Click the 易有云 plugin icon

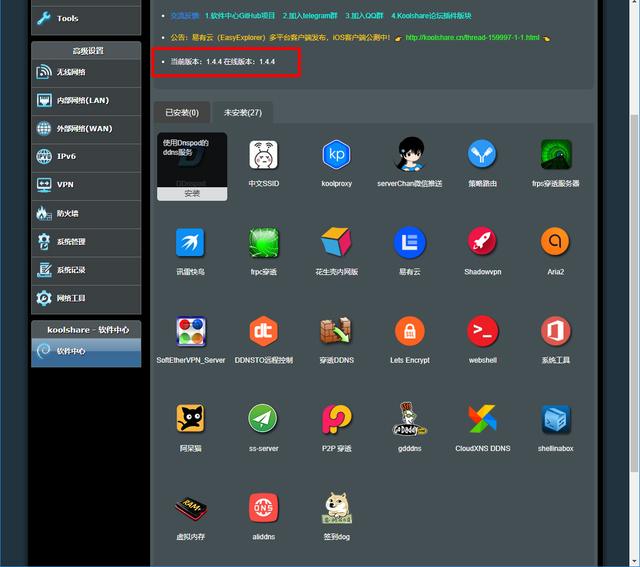click(x=409, y=242)
